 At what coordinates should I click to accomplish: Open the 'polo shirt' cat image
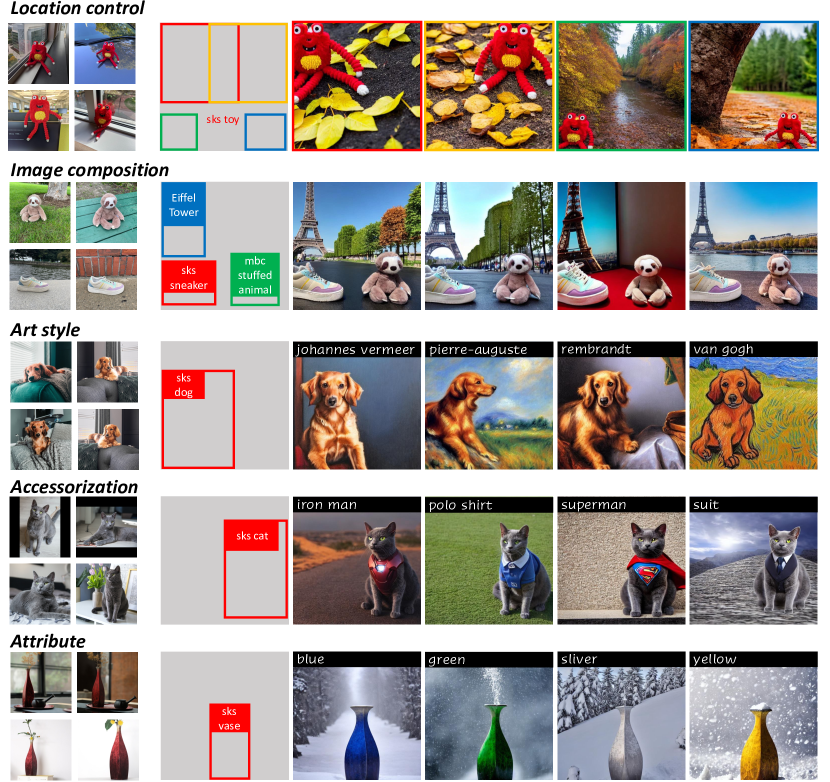(489, 561)
